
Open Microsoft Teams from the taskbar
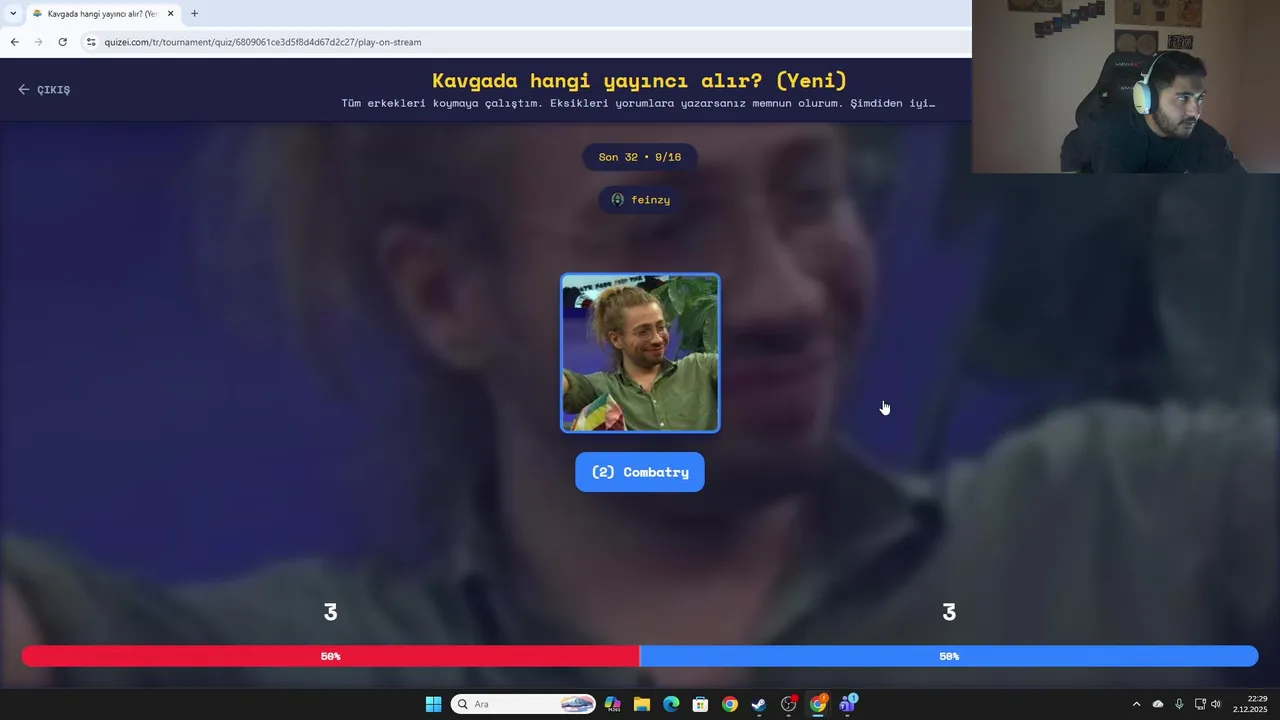click(848, 704)
